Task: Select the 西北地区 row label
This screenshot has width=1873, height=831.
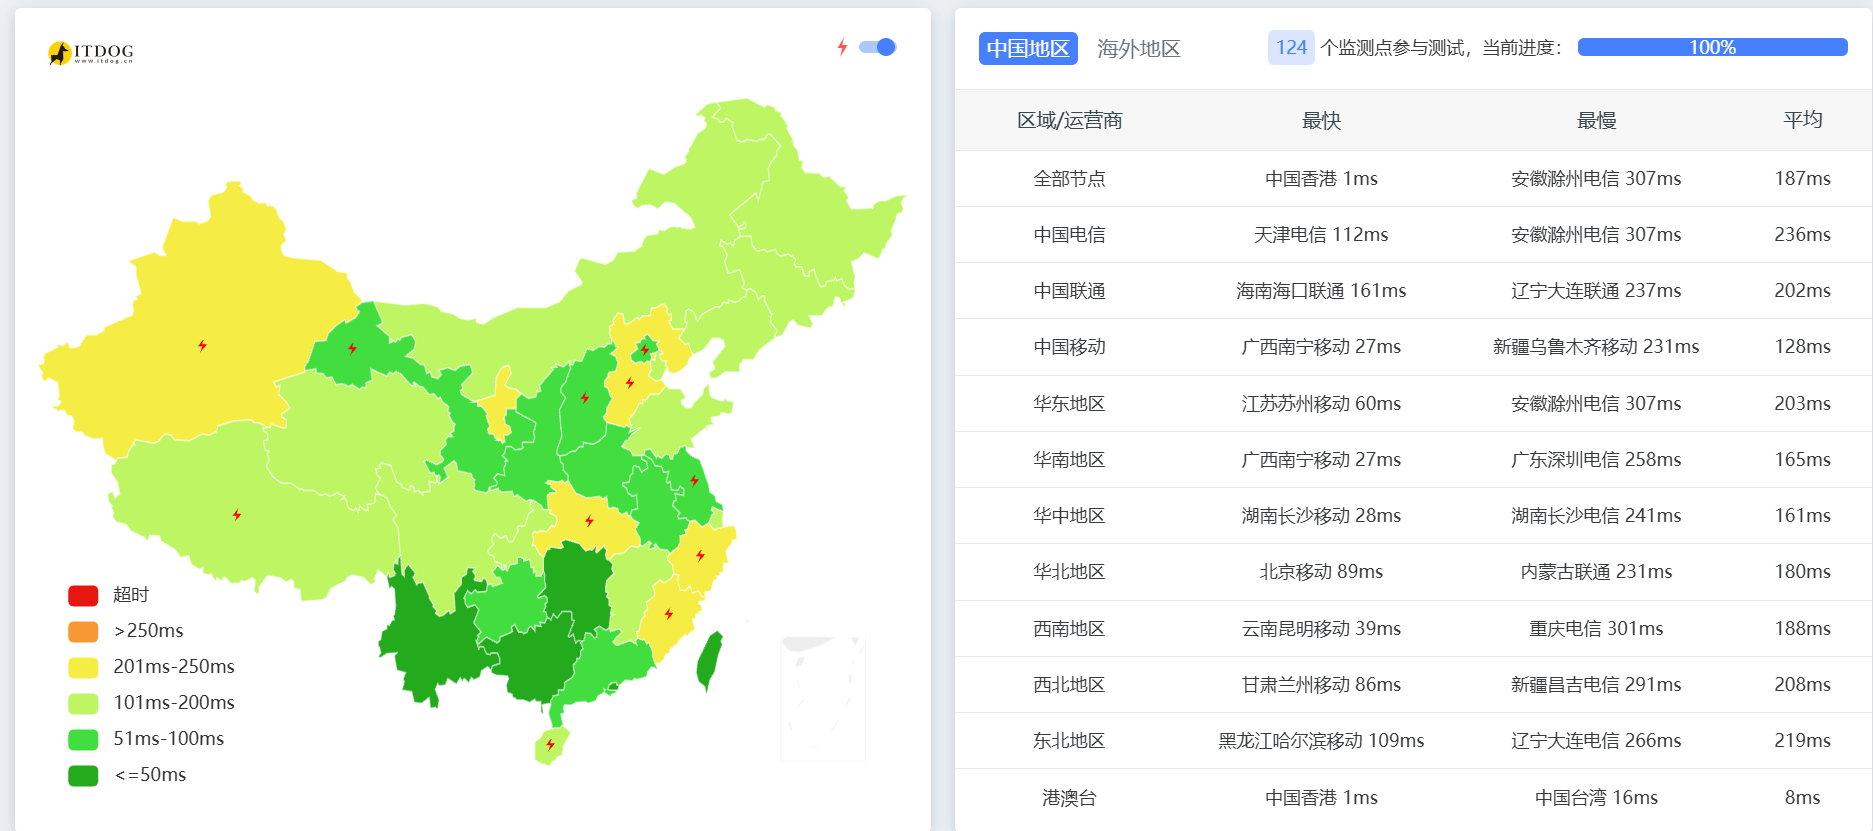Action: tap(1069, 684)
